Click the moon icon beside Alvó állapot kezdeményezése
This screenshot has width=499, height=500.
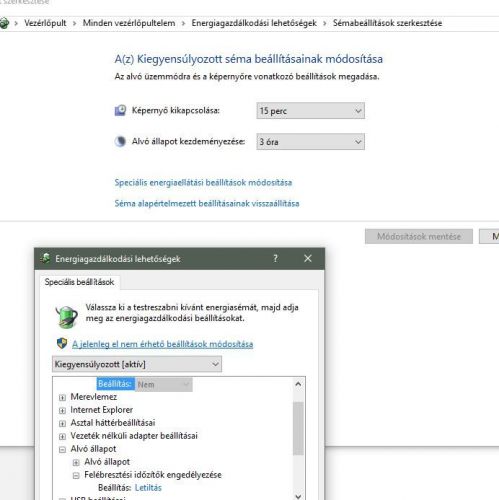(120, 142)
